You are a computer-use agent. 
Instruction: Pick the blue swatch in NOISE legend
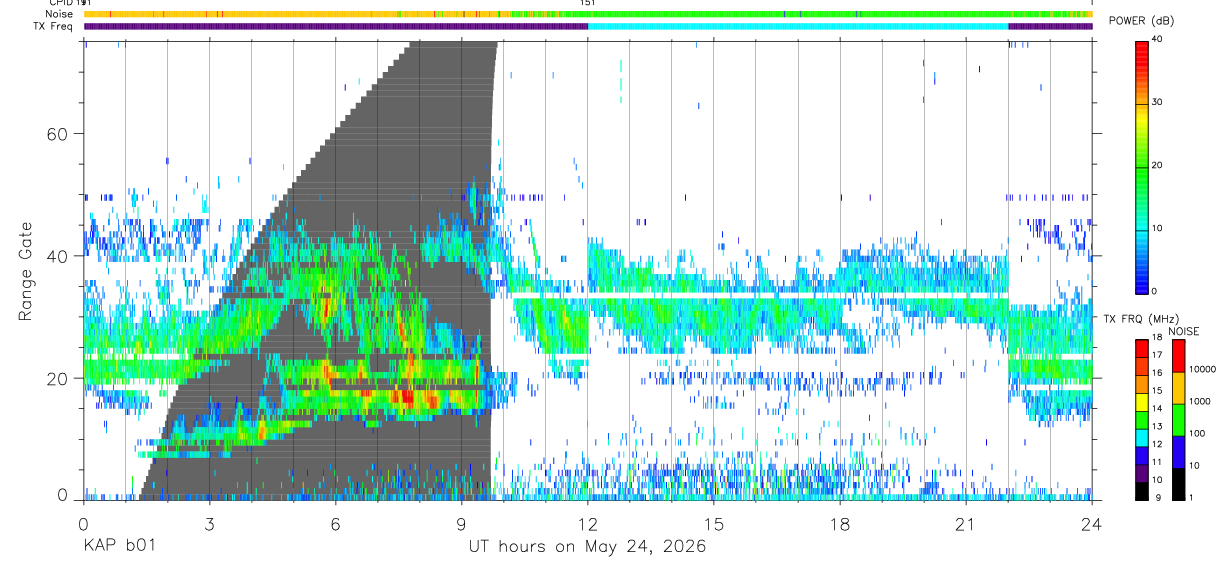(x=1178, y=450)
